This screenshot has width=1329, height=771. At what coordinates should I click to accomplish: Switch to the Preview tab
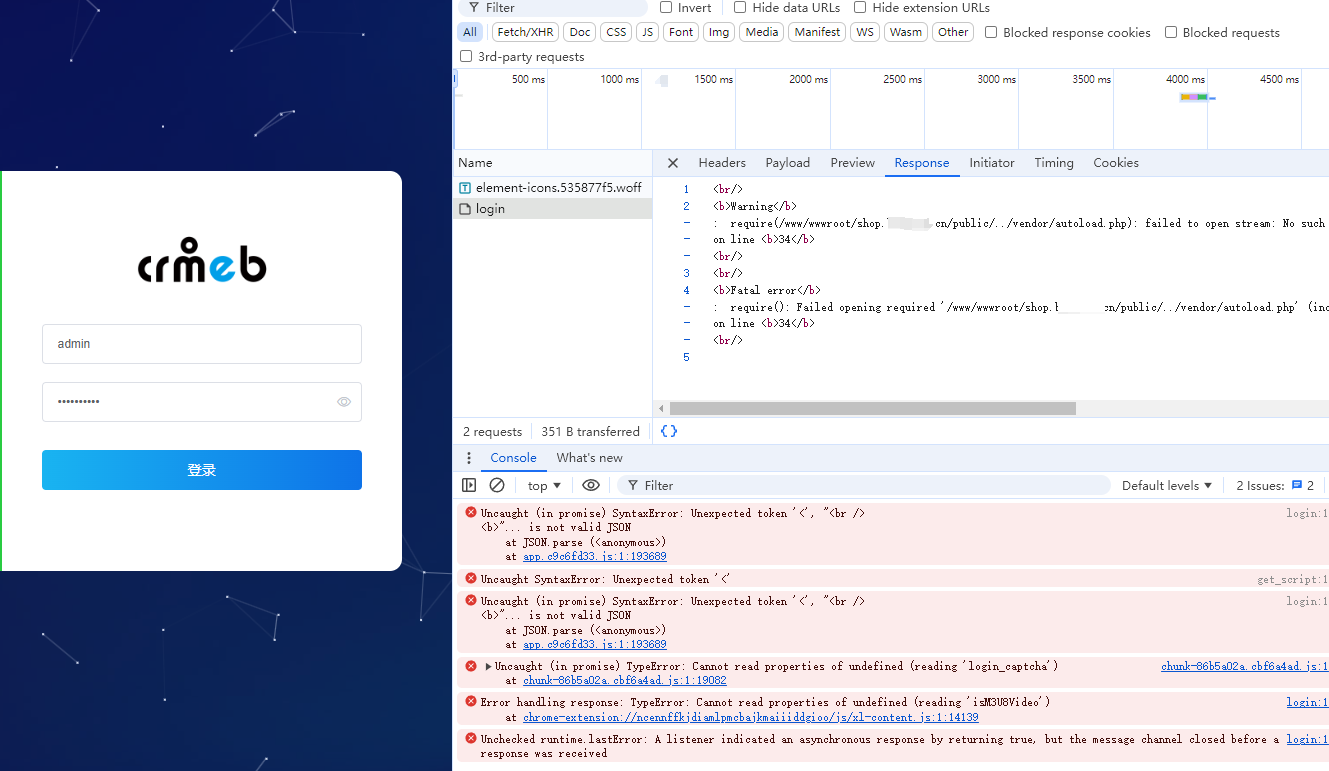pos(853,163)
